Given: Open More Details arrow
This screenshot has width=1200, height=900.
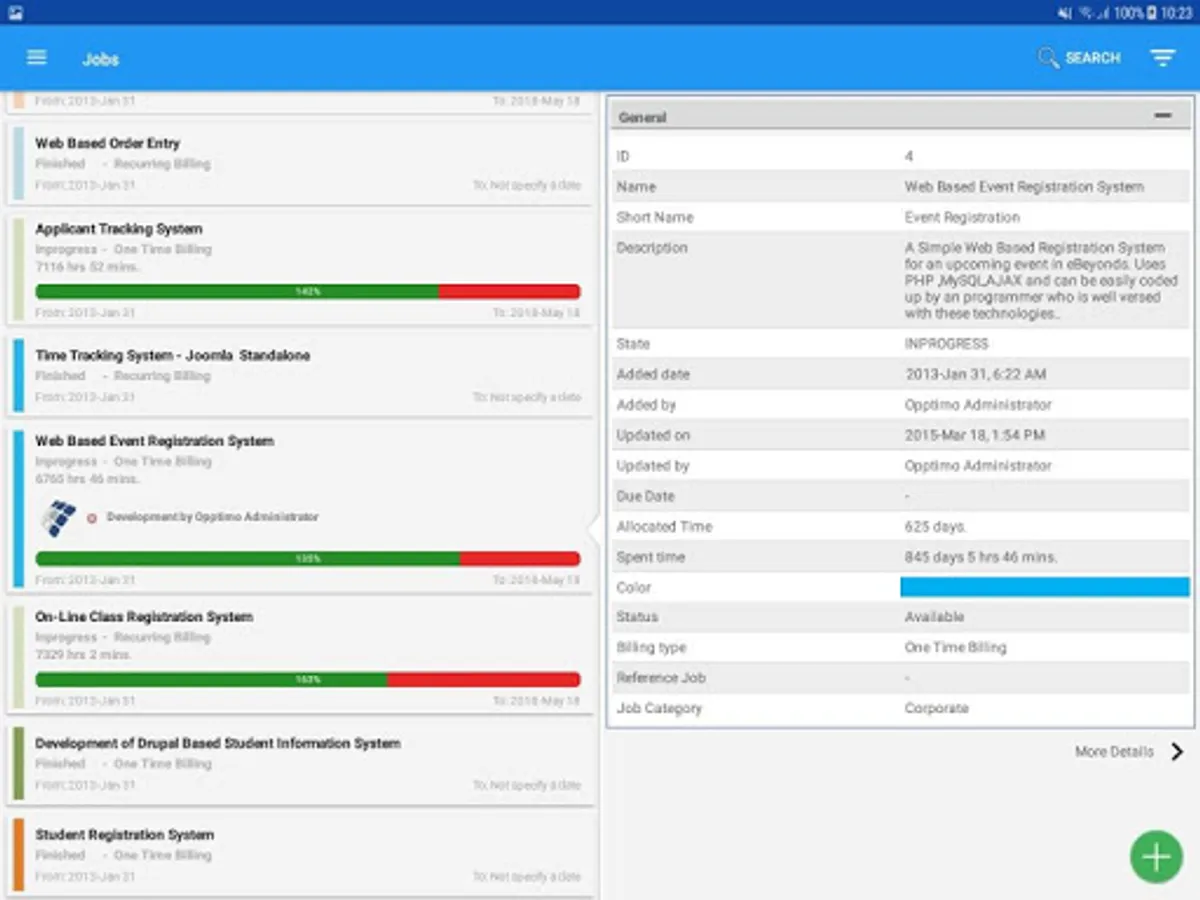Looking at the screenshot, I should point(1177,752).
